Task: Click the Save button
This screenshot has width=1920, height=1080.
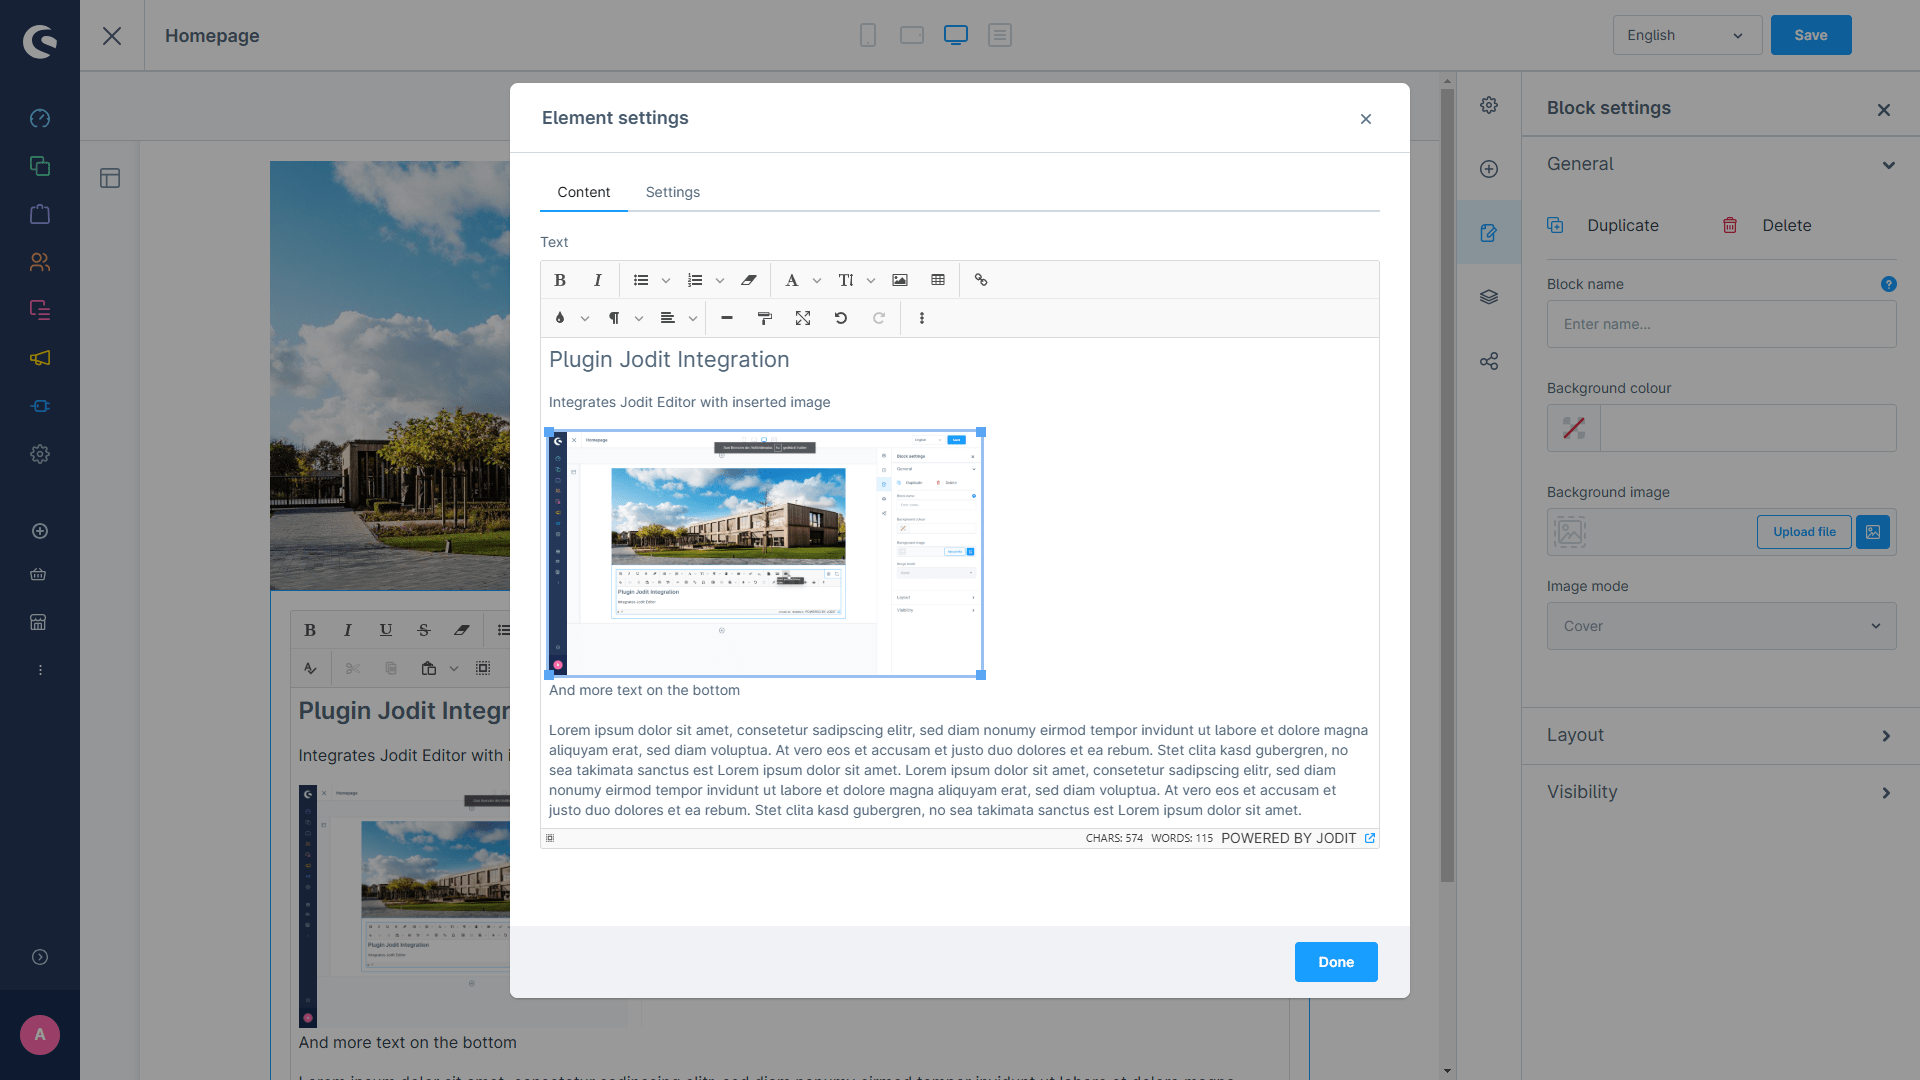Action: [x=1811, y=35]
